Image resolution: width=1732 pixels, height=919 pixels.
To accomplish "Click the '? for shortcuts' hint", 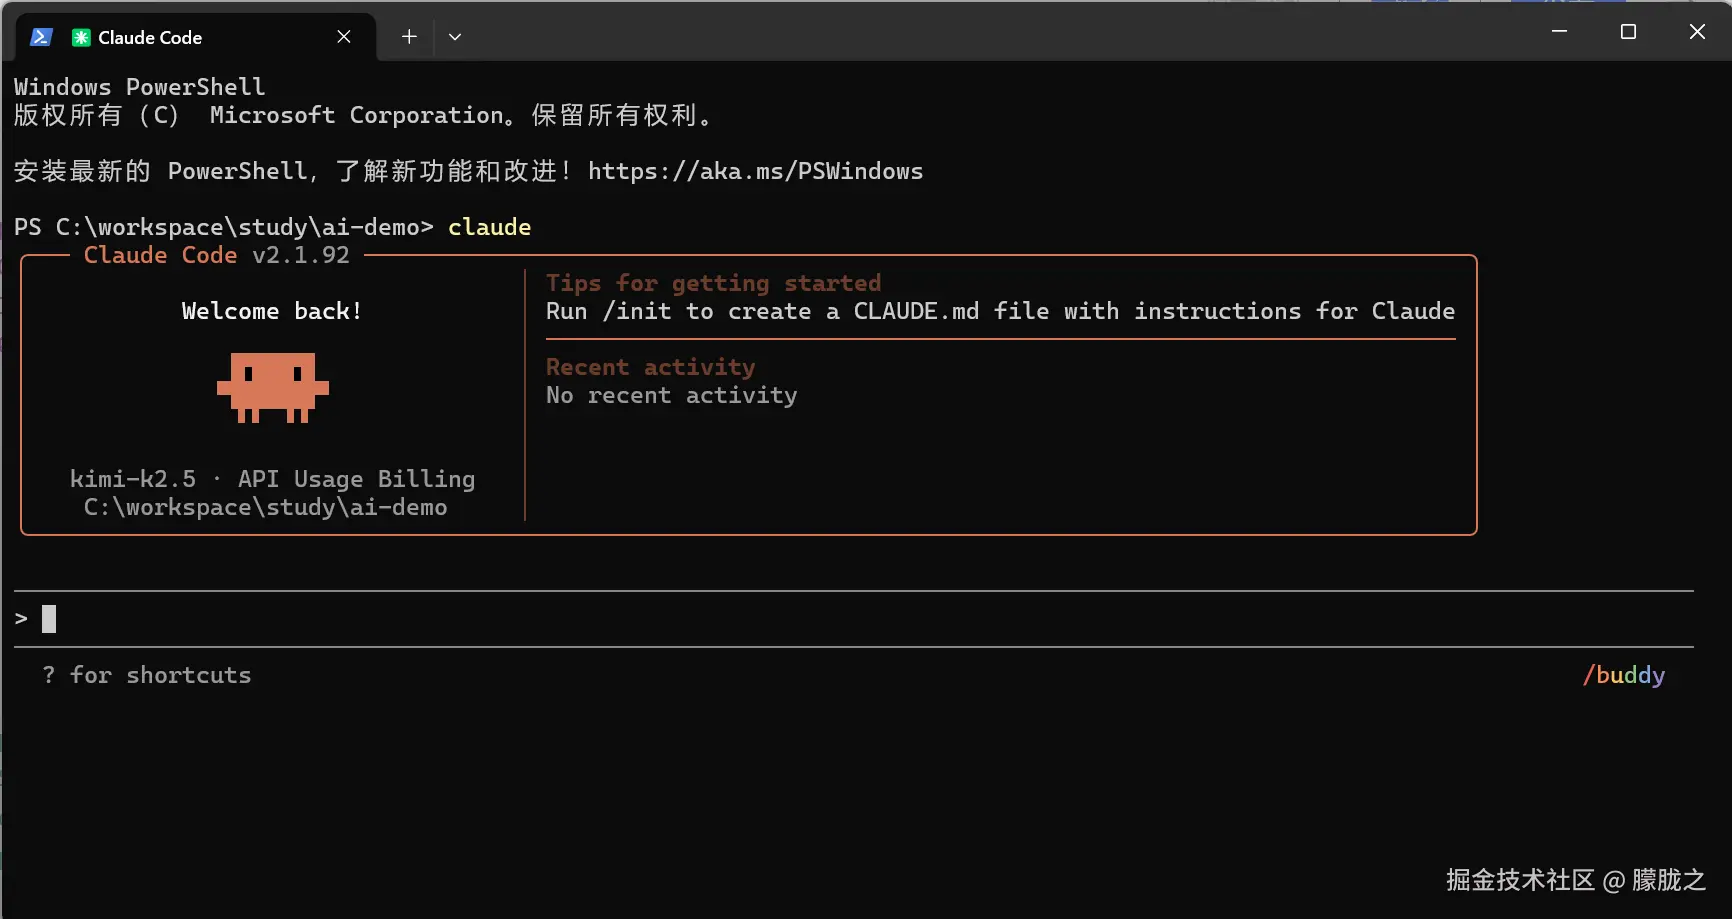I will (x=147, y=675).
